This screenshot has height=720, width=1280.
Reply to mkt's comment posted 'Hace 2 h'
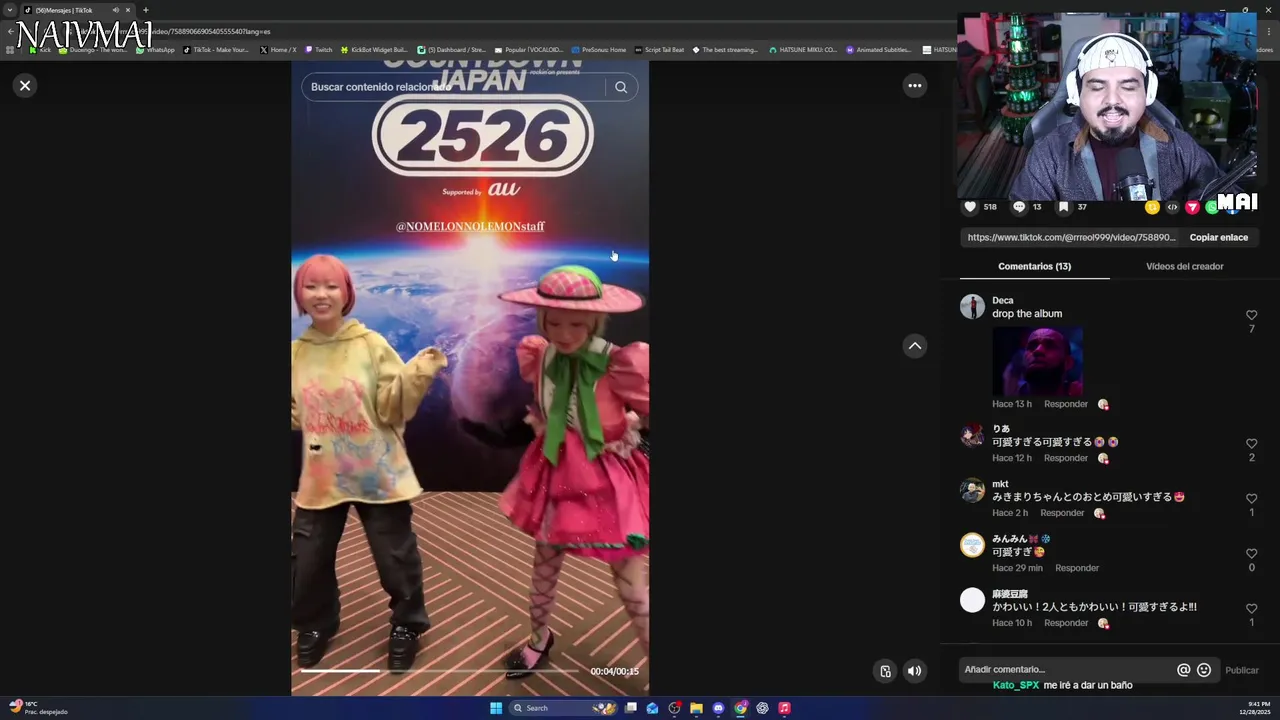tap(1062, 513)
